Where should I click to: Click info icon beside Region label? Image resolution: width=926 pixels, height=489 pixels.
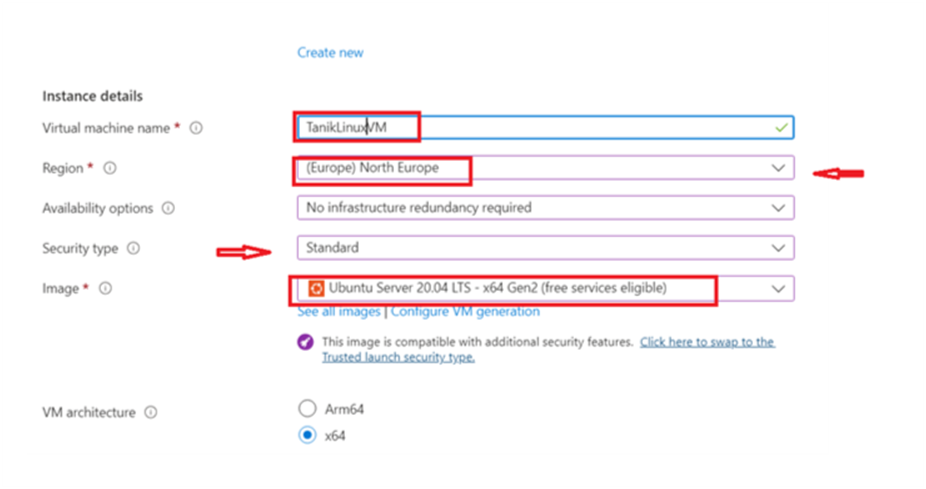pos(110,168)
